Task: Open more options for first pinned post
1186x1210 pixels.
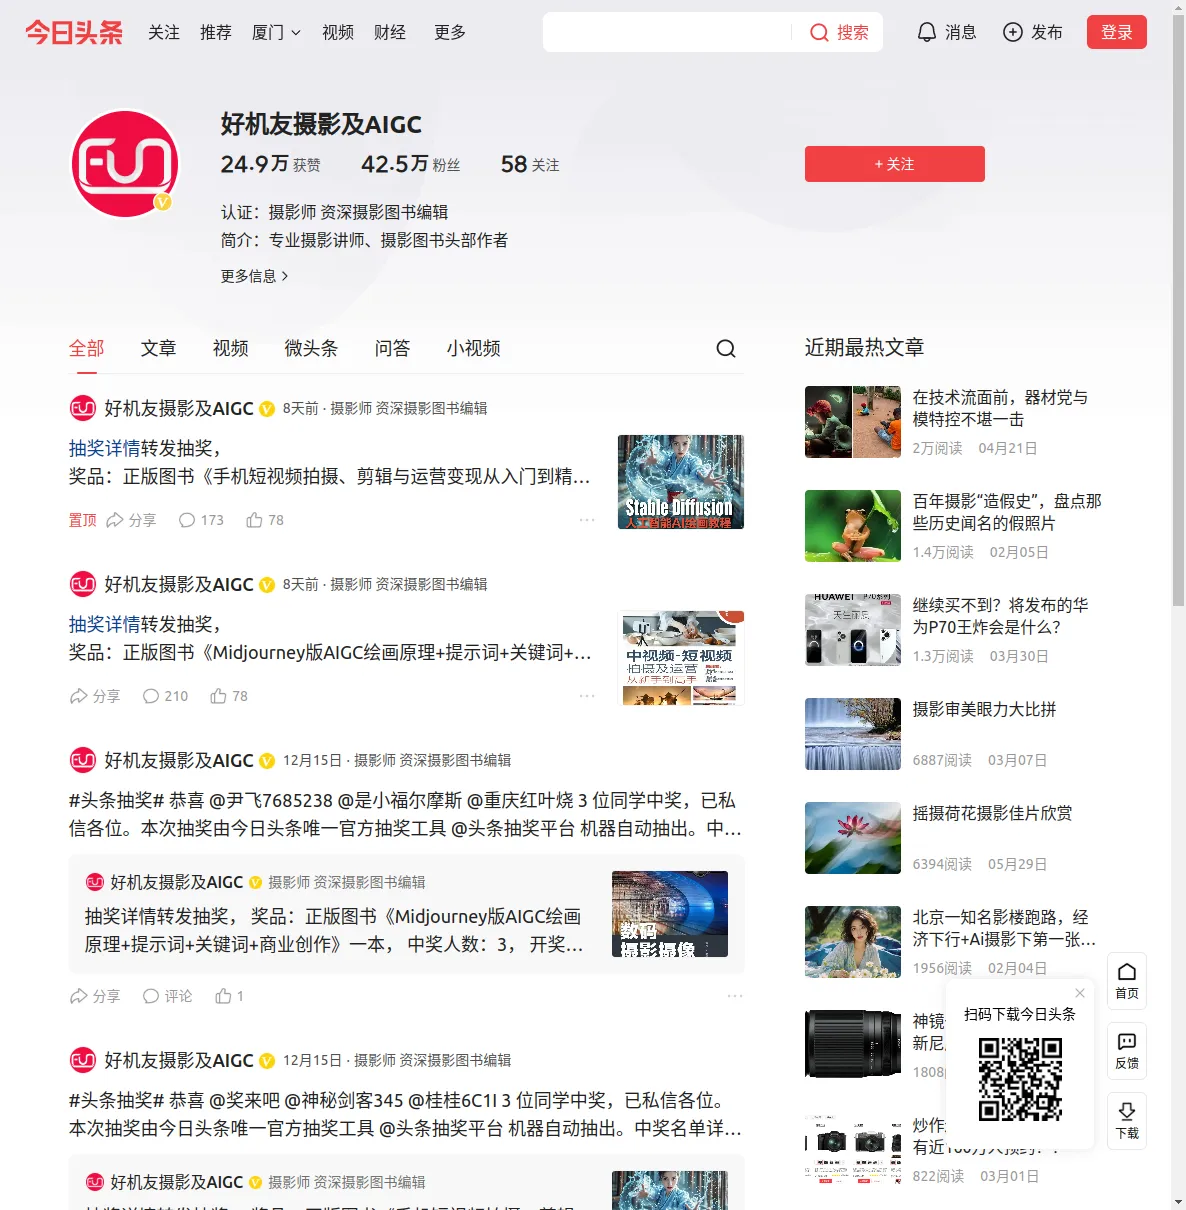Action: pos(587,520)
